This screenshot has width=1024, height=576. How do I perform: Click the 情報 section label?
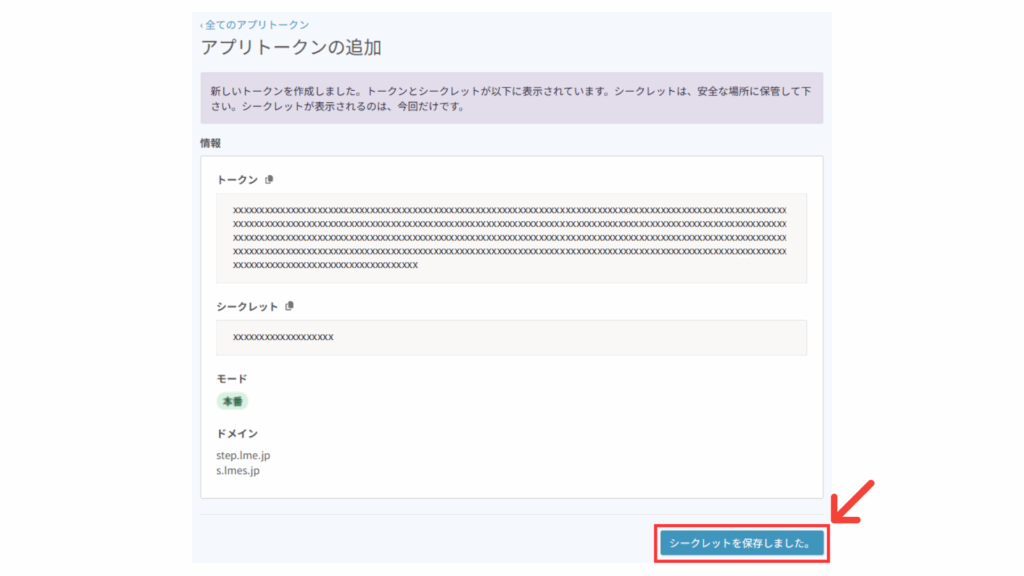click(210, 143)
